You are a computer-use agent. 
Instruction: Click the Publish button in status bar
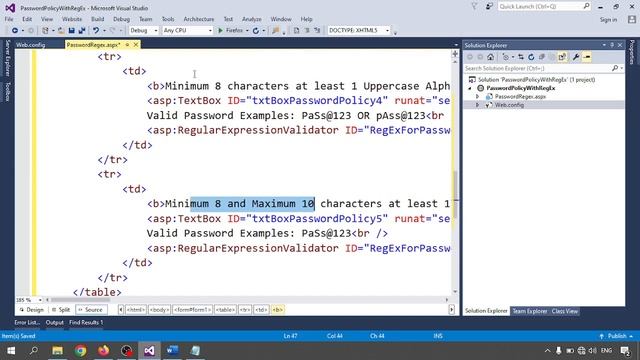(x=617, y=336)
